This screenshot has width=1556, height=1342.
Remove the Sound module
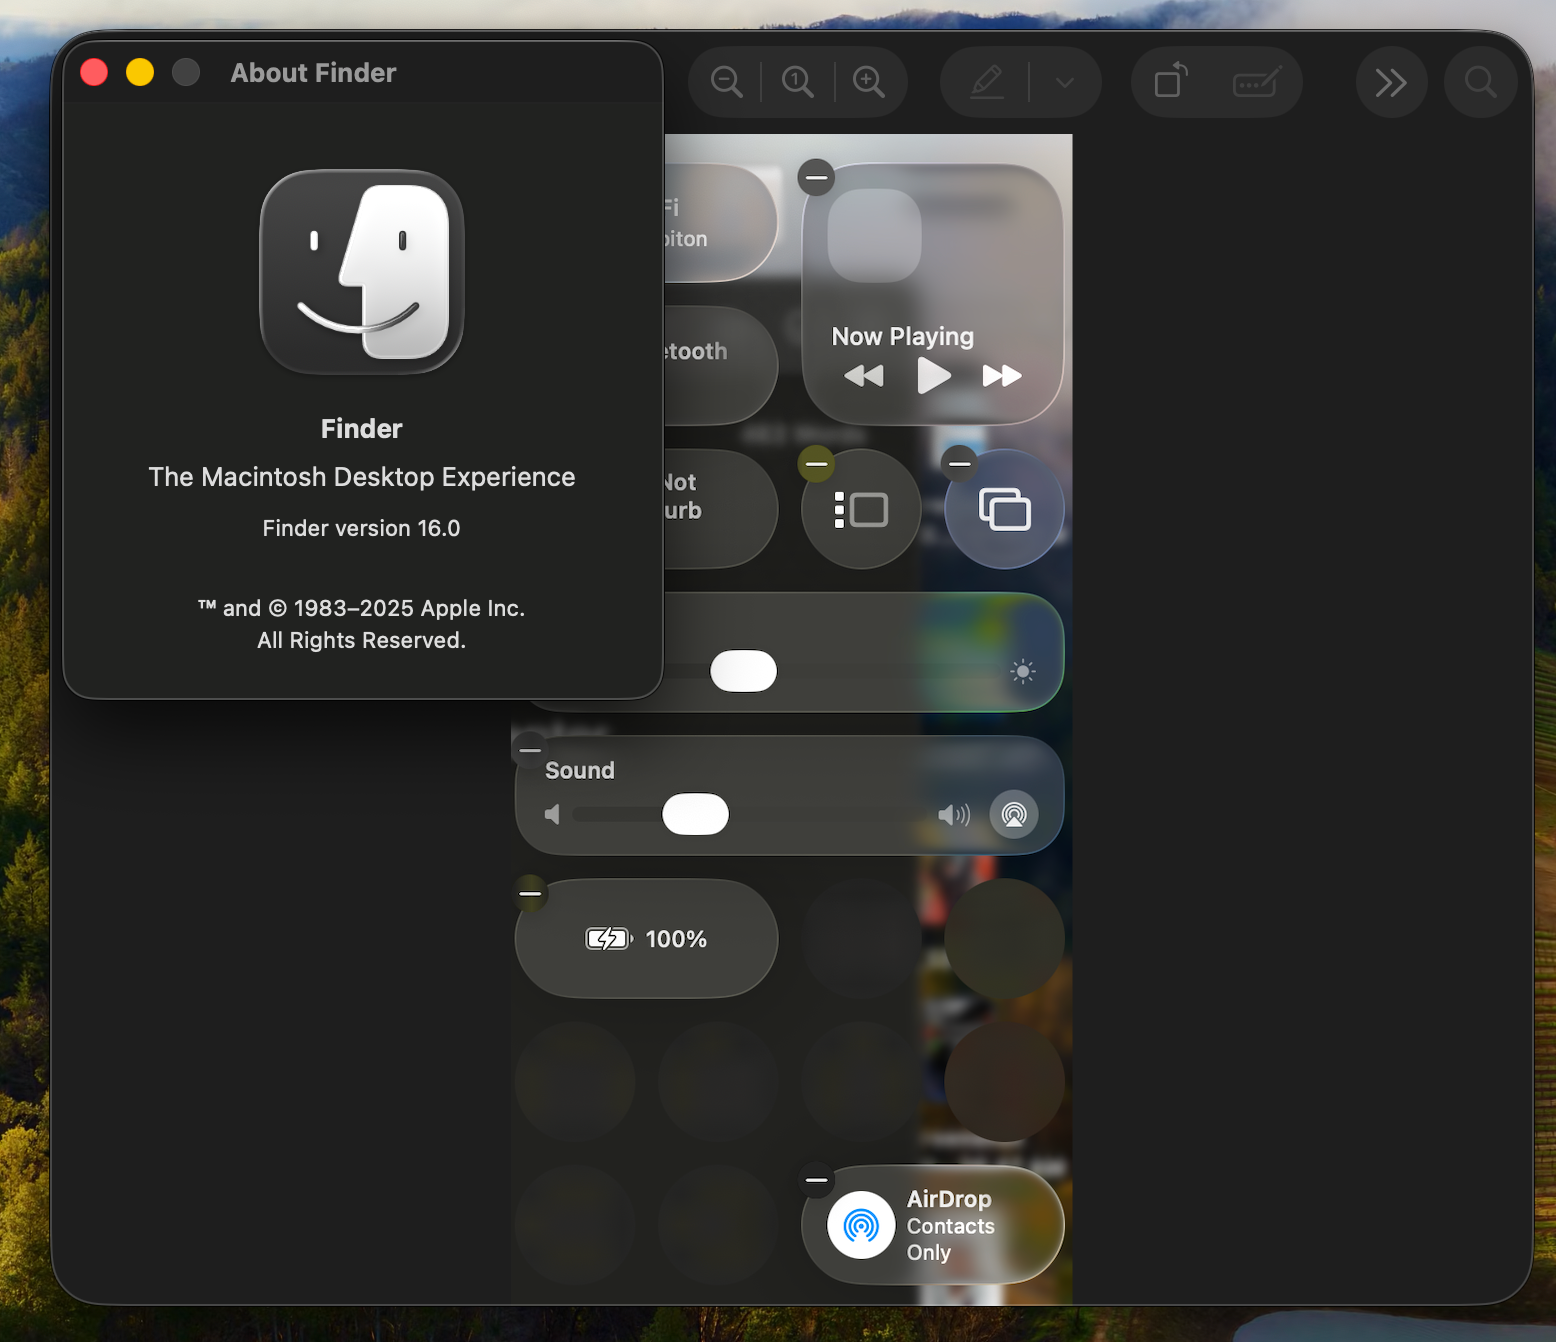(x=530, y=750)
